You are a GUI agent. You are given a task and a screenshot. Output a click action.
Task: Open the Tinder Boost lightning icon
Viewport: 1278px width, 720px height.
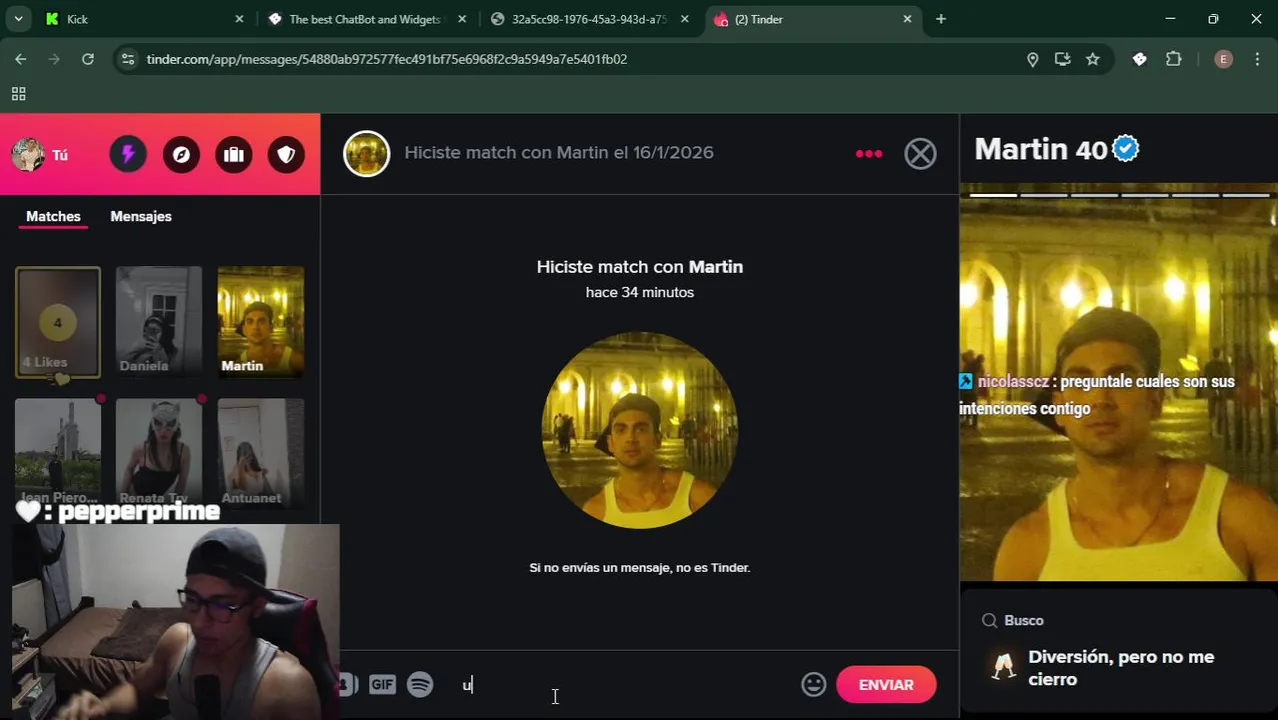[128, 154]
